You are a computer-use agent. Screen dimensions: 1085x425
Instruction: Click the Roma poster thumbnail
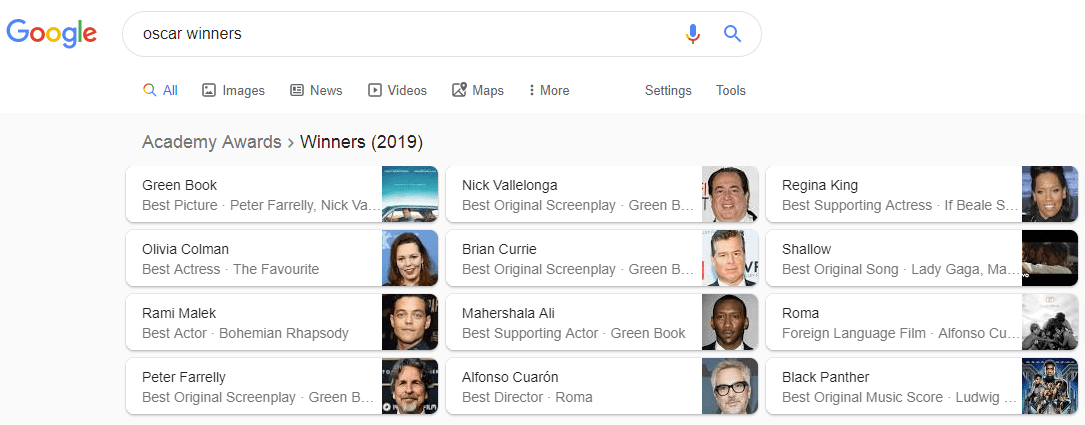tap(1050, 322)
